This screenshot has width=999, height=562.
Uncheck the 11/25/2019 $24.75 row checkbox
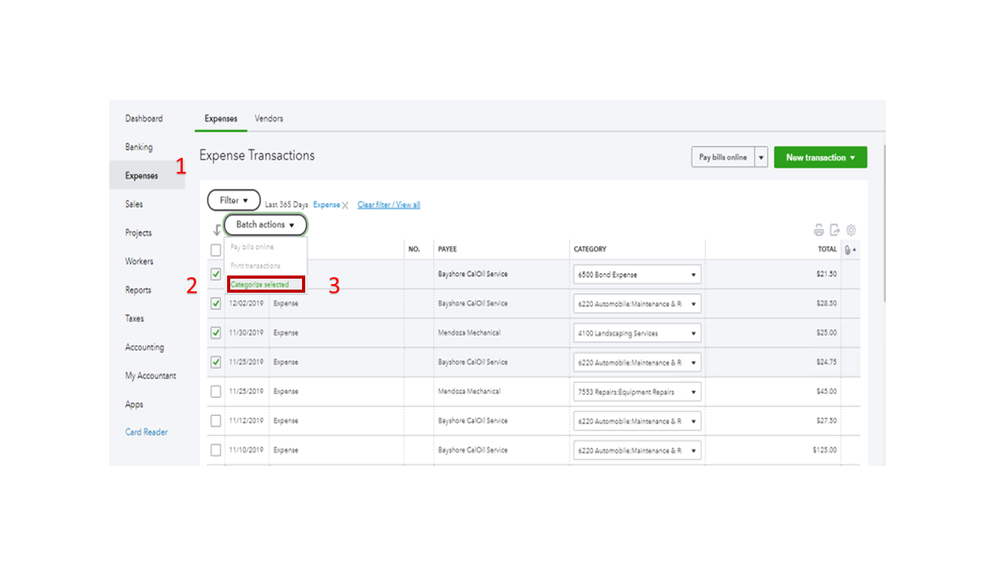click(216, 362)
